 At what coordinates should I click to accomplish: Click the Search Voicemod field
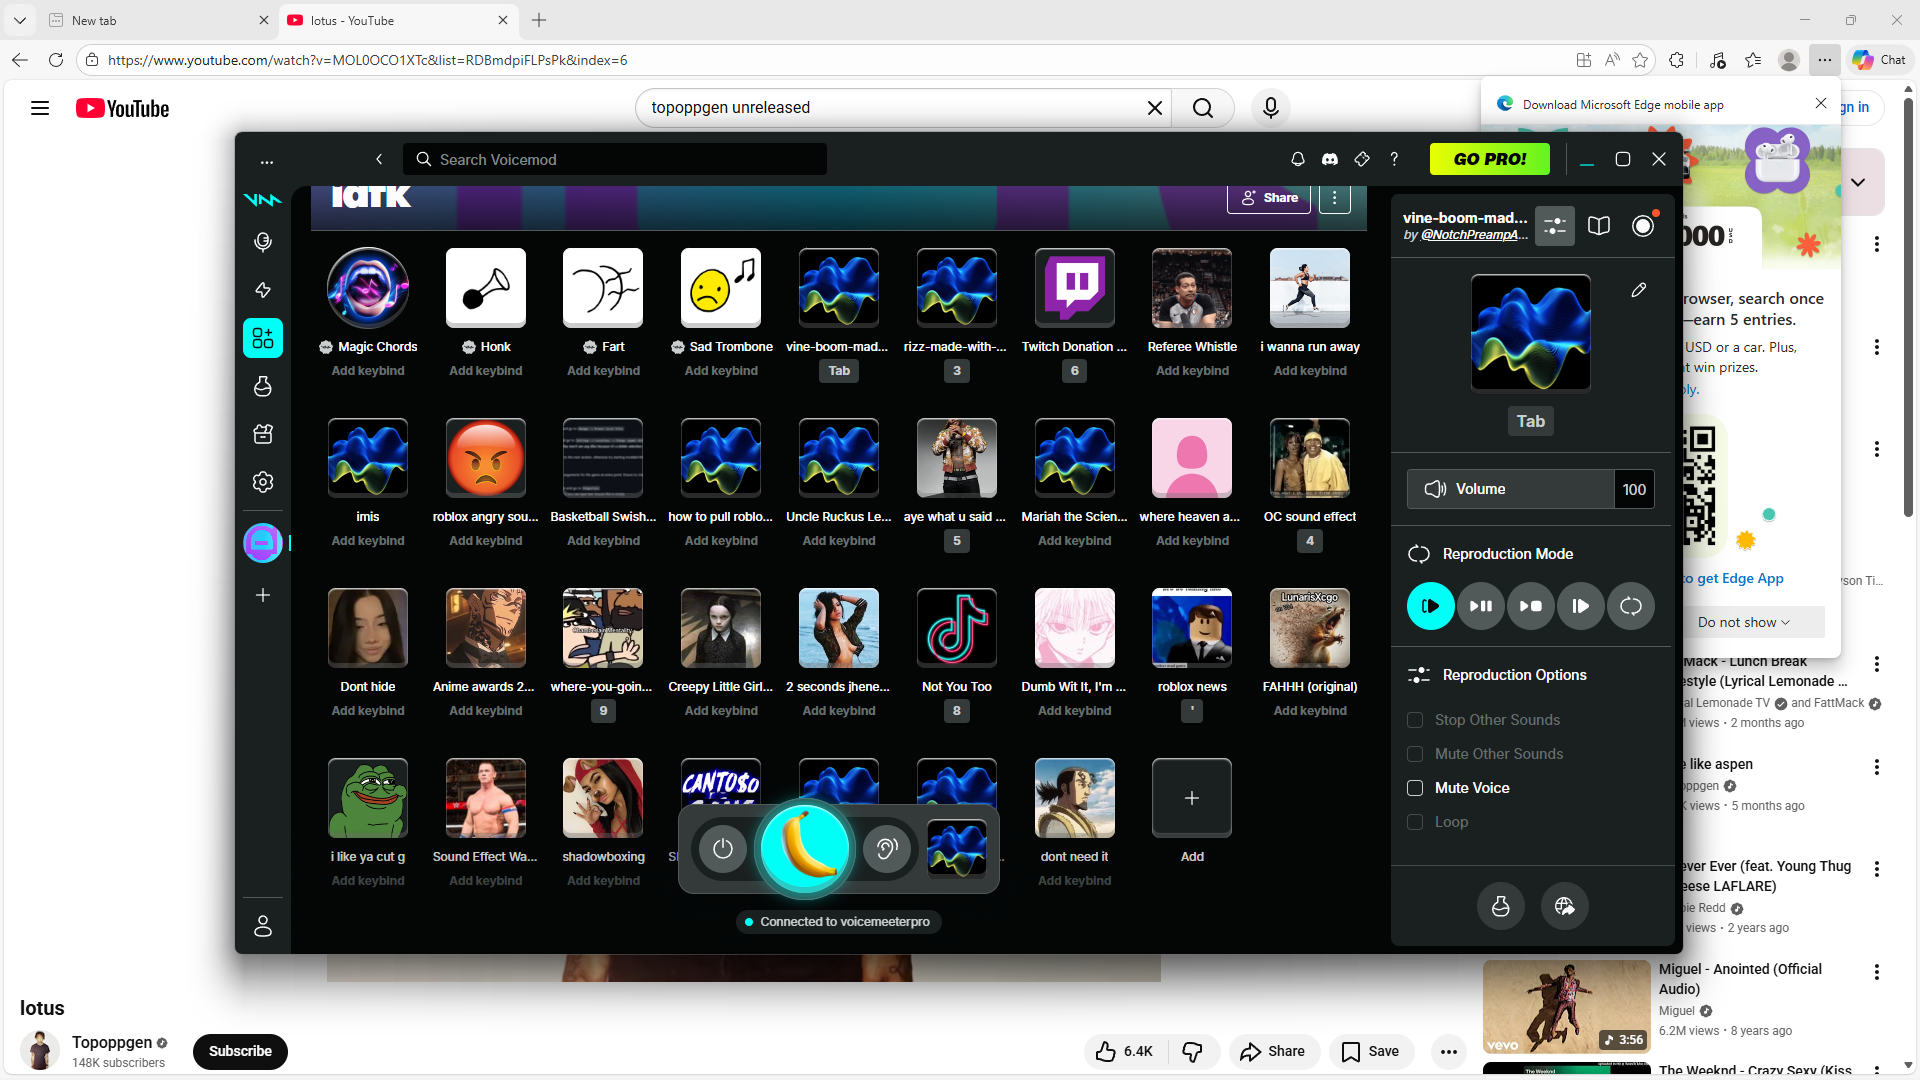tap(615, 159)
